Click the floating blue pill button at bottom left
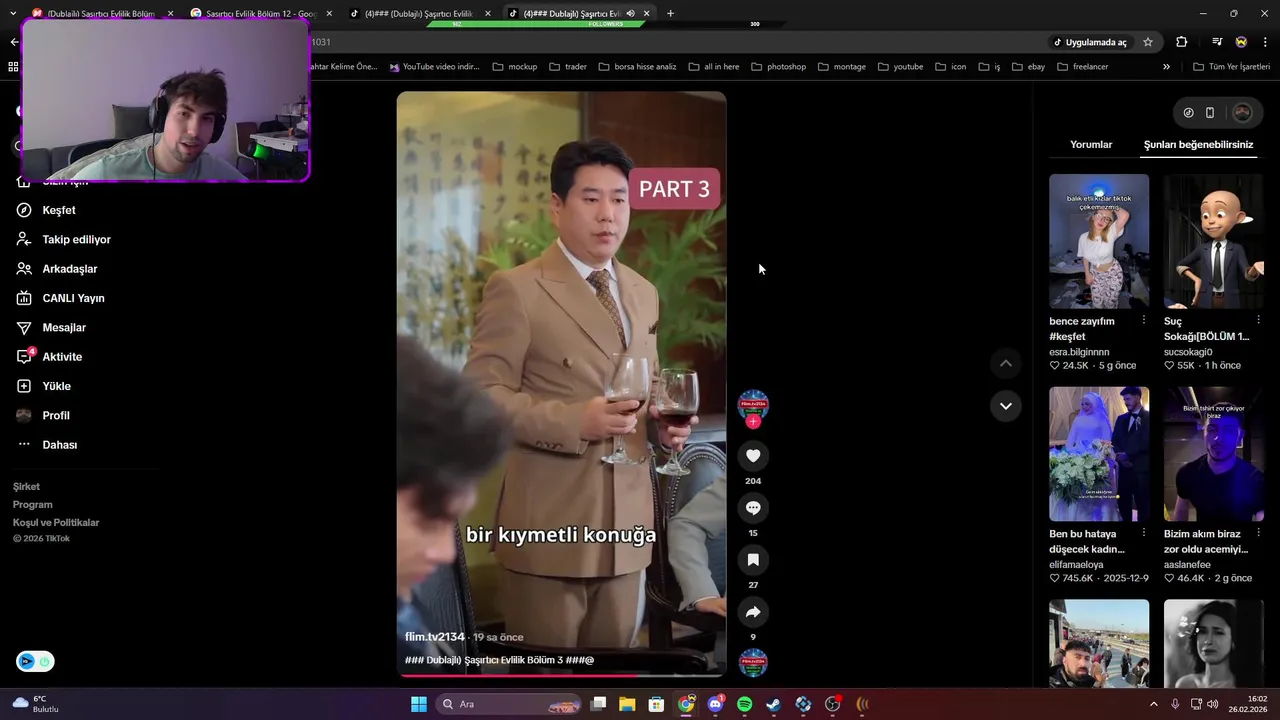 coord(35,661)
